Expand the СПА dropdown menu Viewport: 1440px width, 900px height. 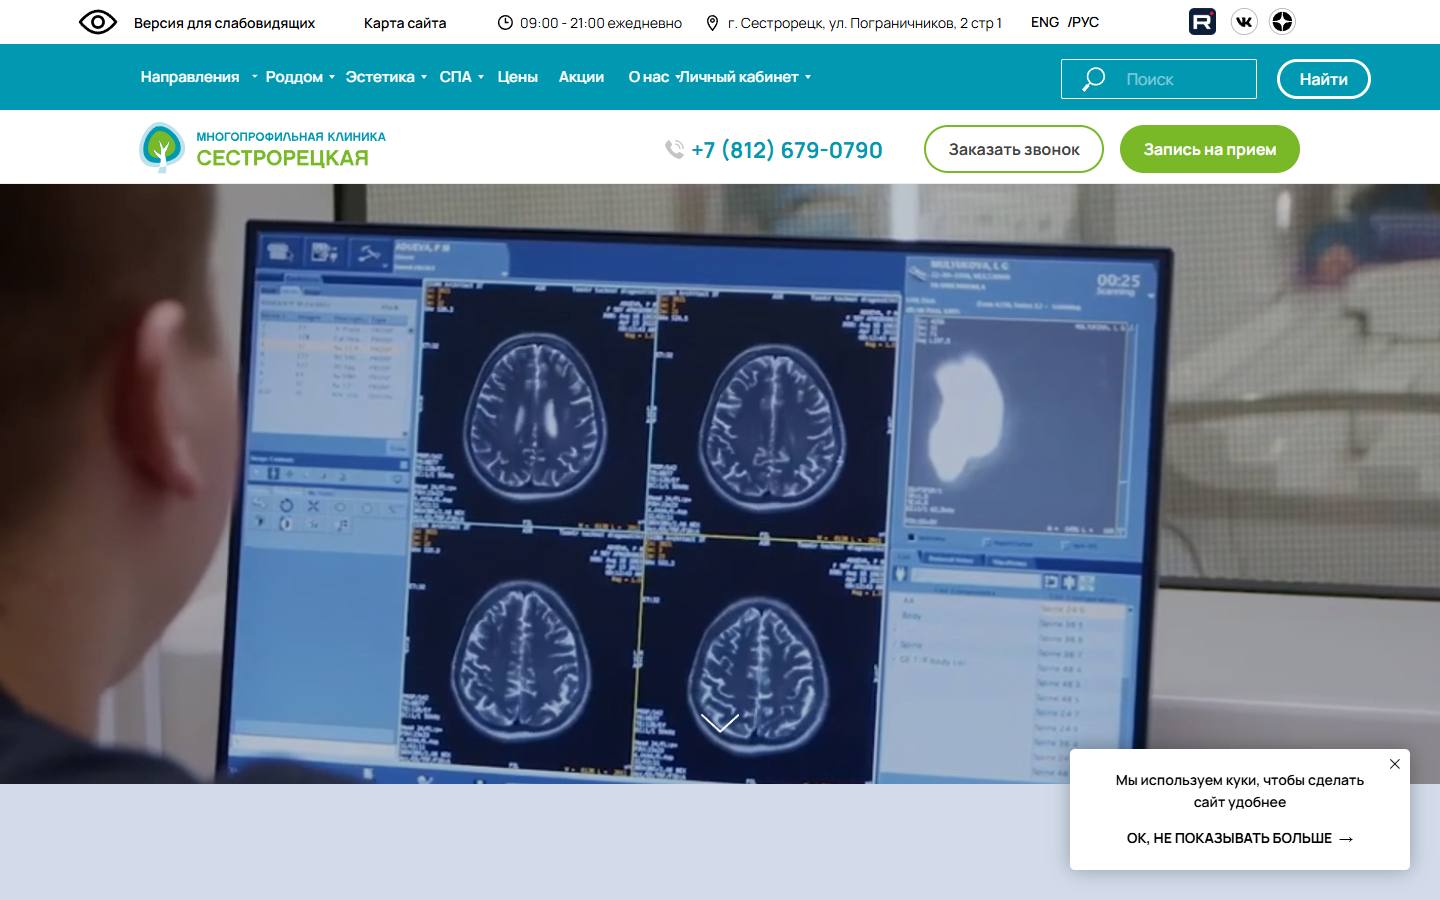pyautogui.click(x=461, y=77)
